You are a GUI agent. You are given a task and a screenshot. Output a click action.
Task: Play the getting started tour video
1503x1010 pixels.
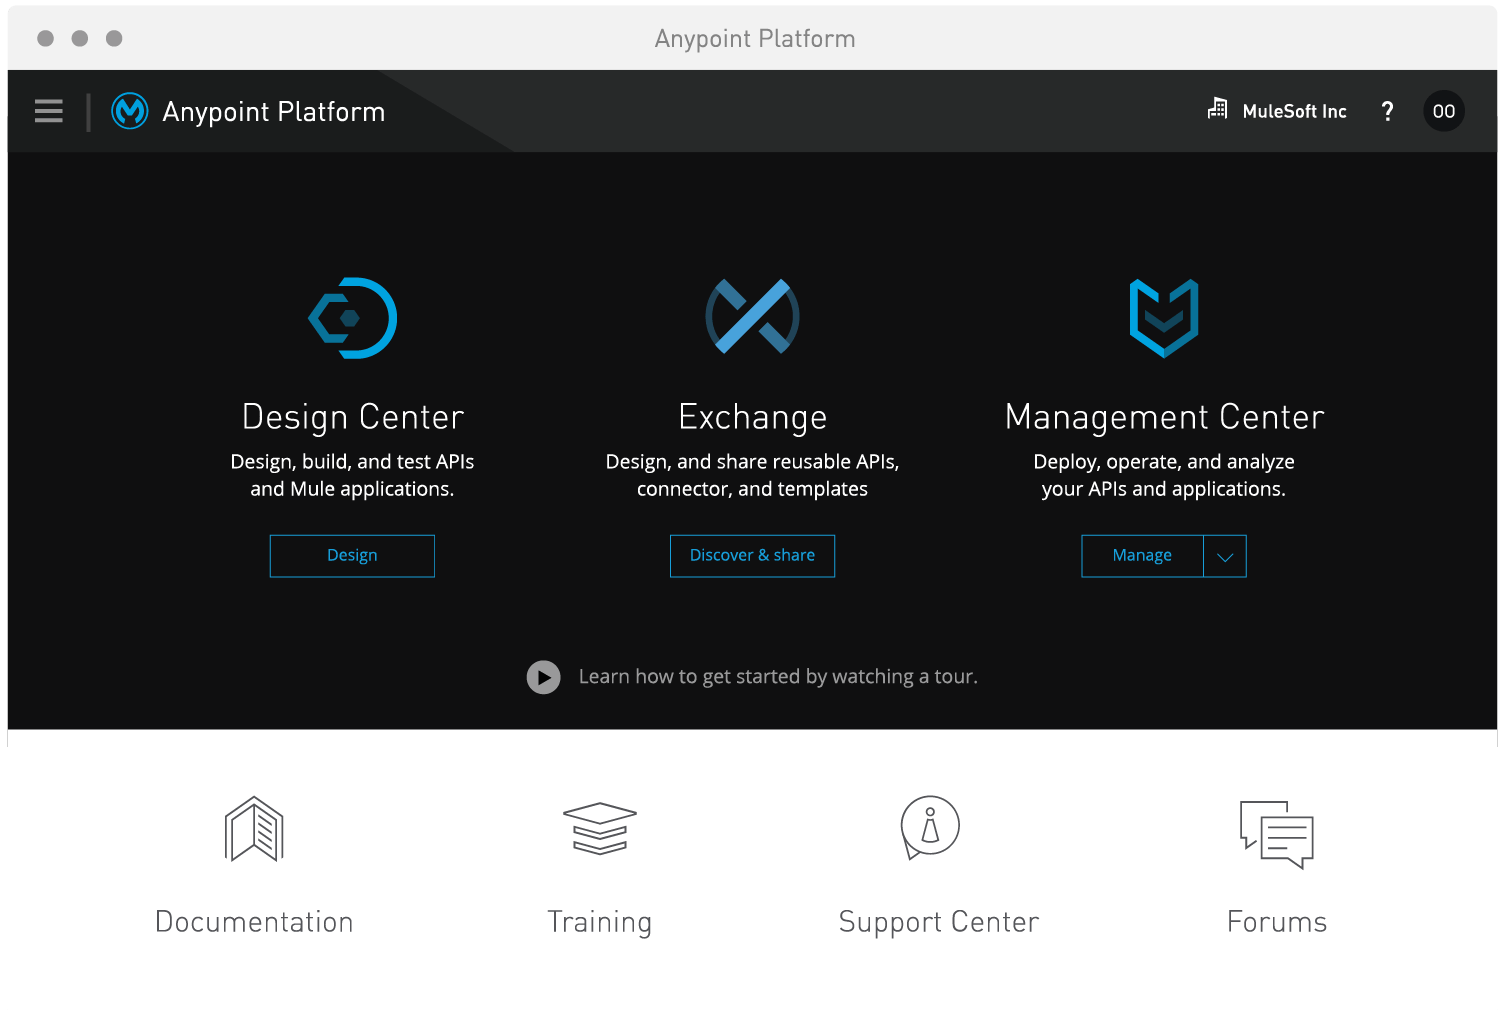[x=544, y=677]
